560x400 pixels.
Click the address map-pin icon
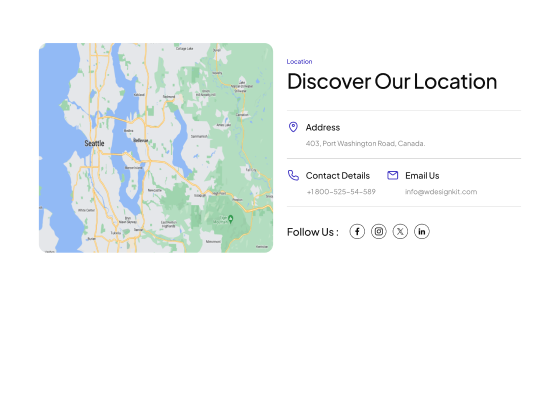pyautogui.click(x=293, y=127)
